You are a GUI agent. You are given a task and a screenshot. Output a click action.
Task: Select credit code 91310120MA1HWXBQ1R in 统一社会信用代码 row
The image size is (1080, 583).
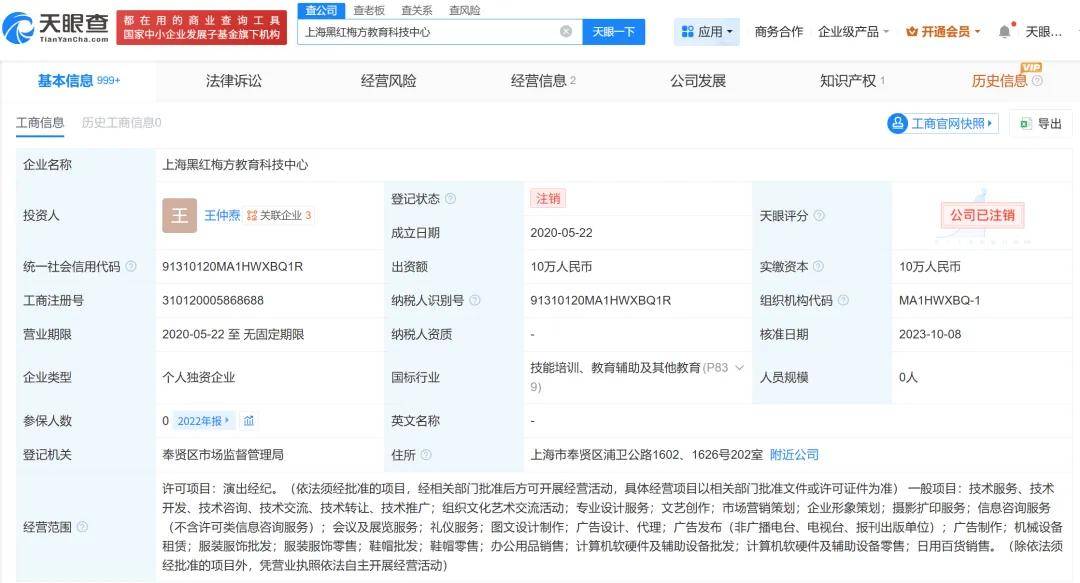(232, 266)
